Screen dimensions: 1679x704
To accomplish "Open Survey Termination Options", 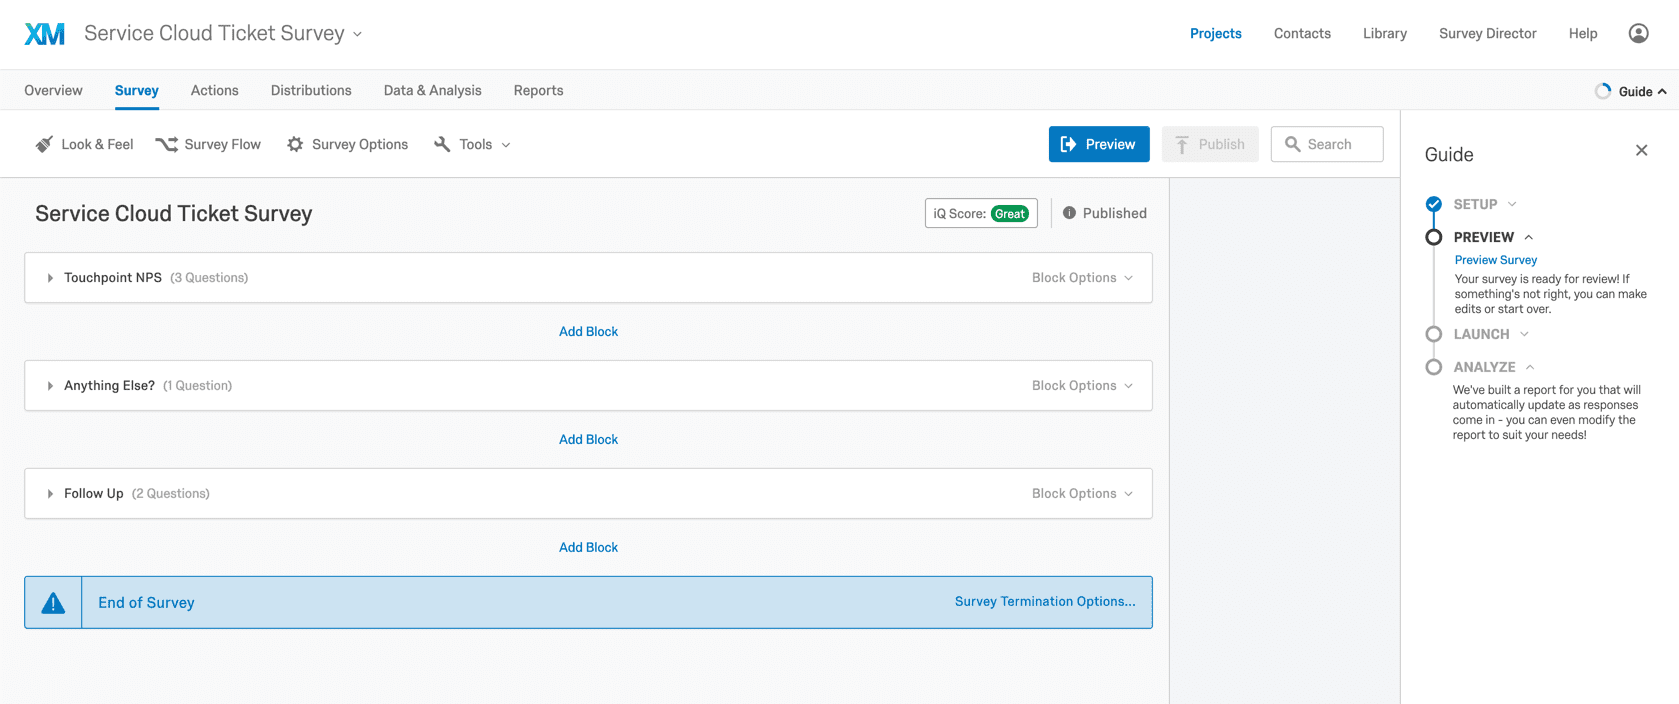I will point(1045,602).
